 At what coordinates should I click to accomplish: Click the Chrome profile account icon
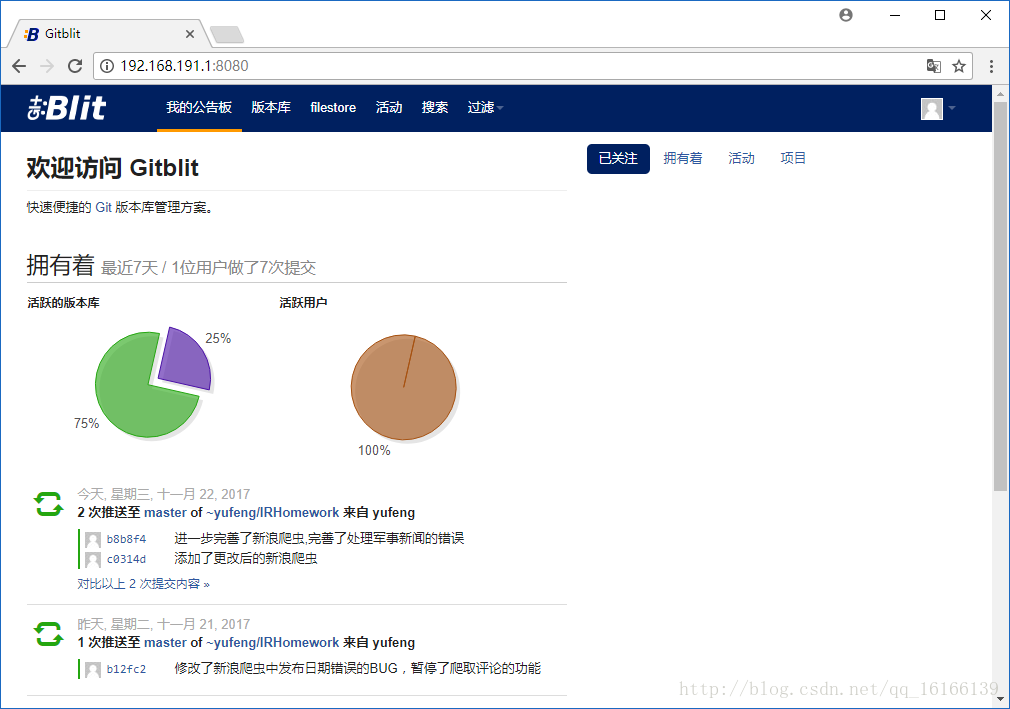846,15
